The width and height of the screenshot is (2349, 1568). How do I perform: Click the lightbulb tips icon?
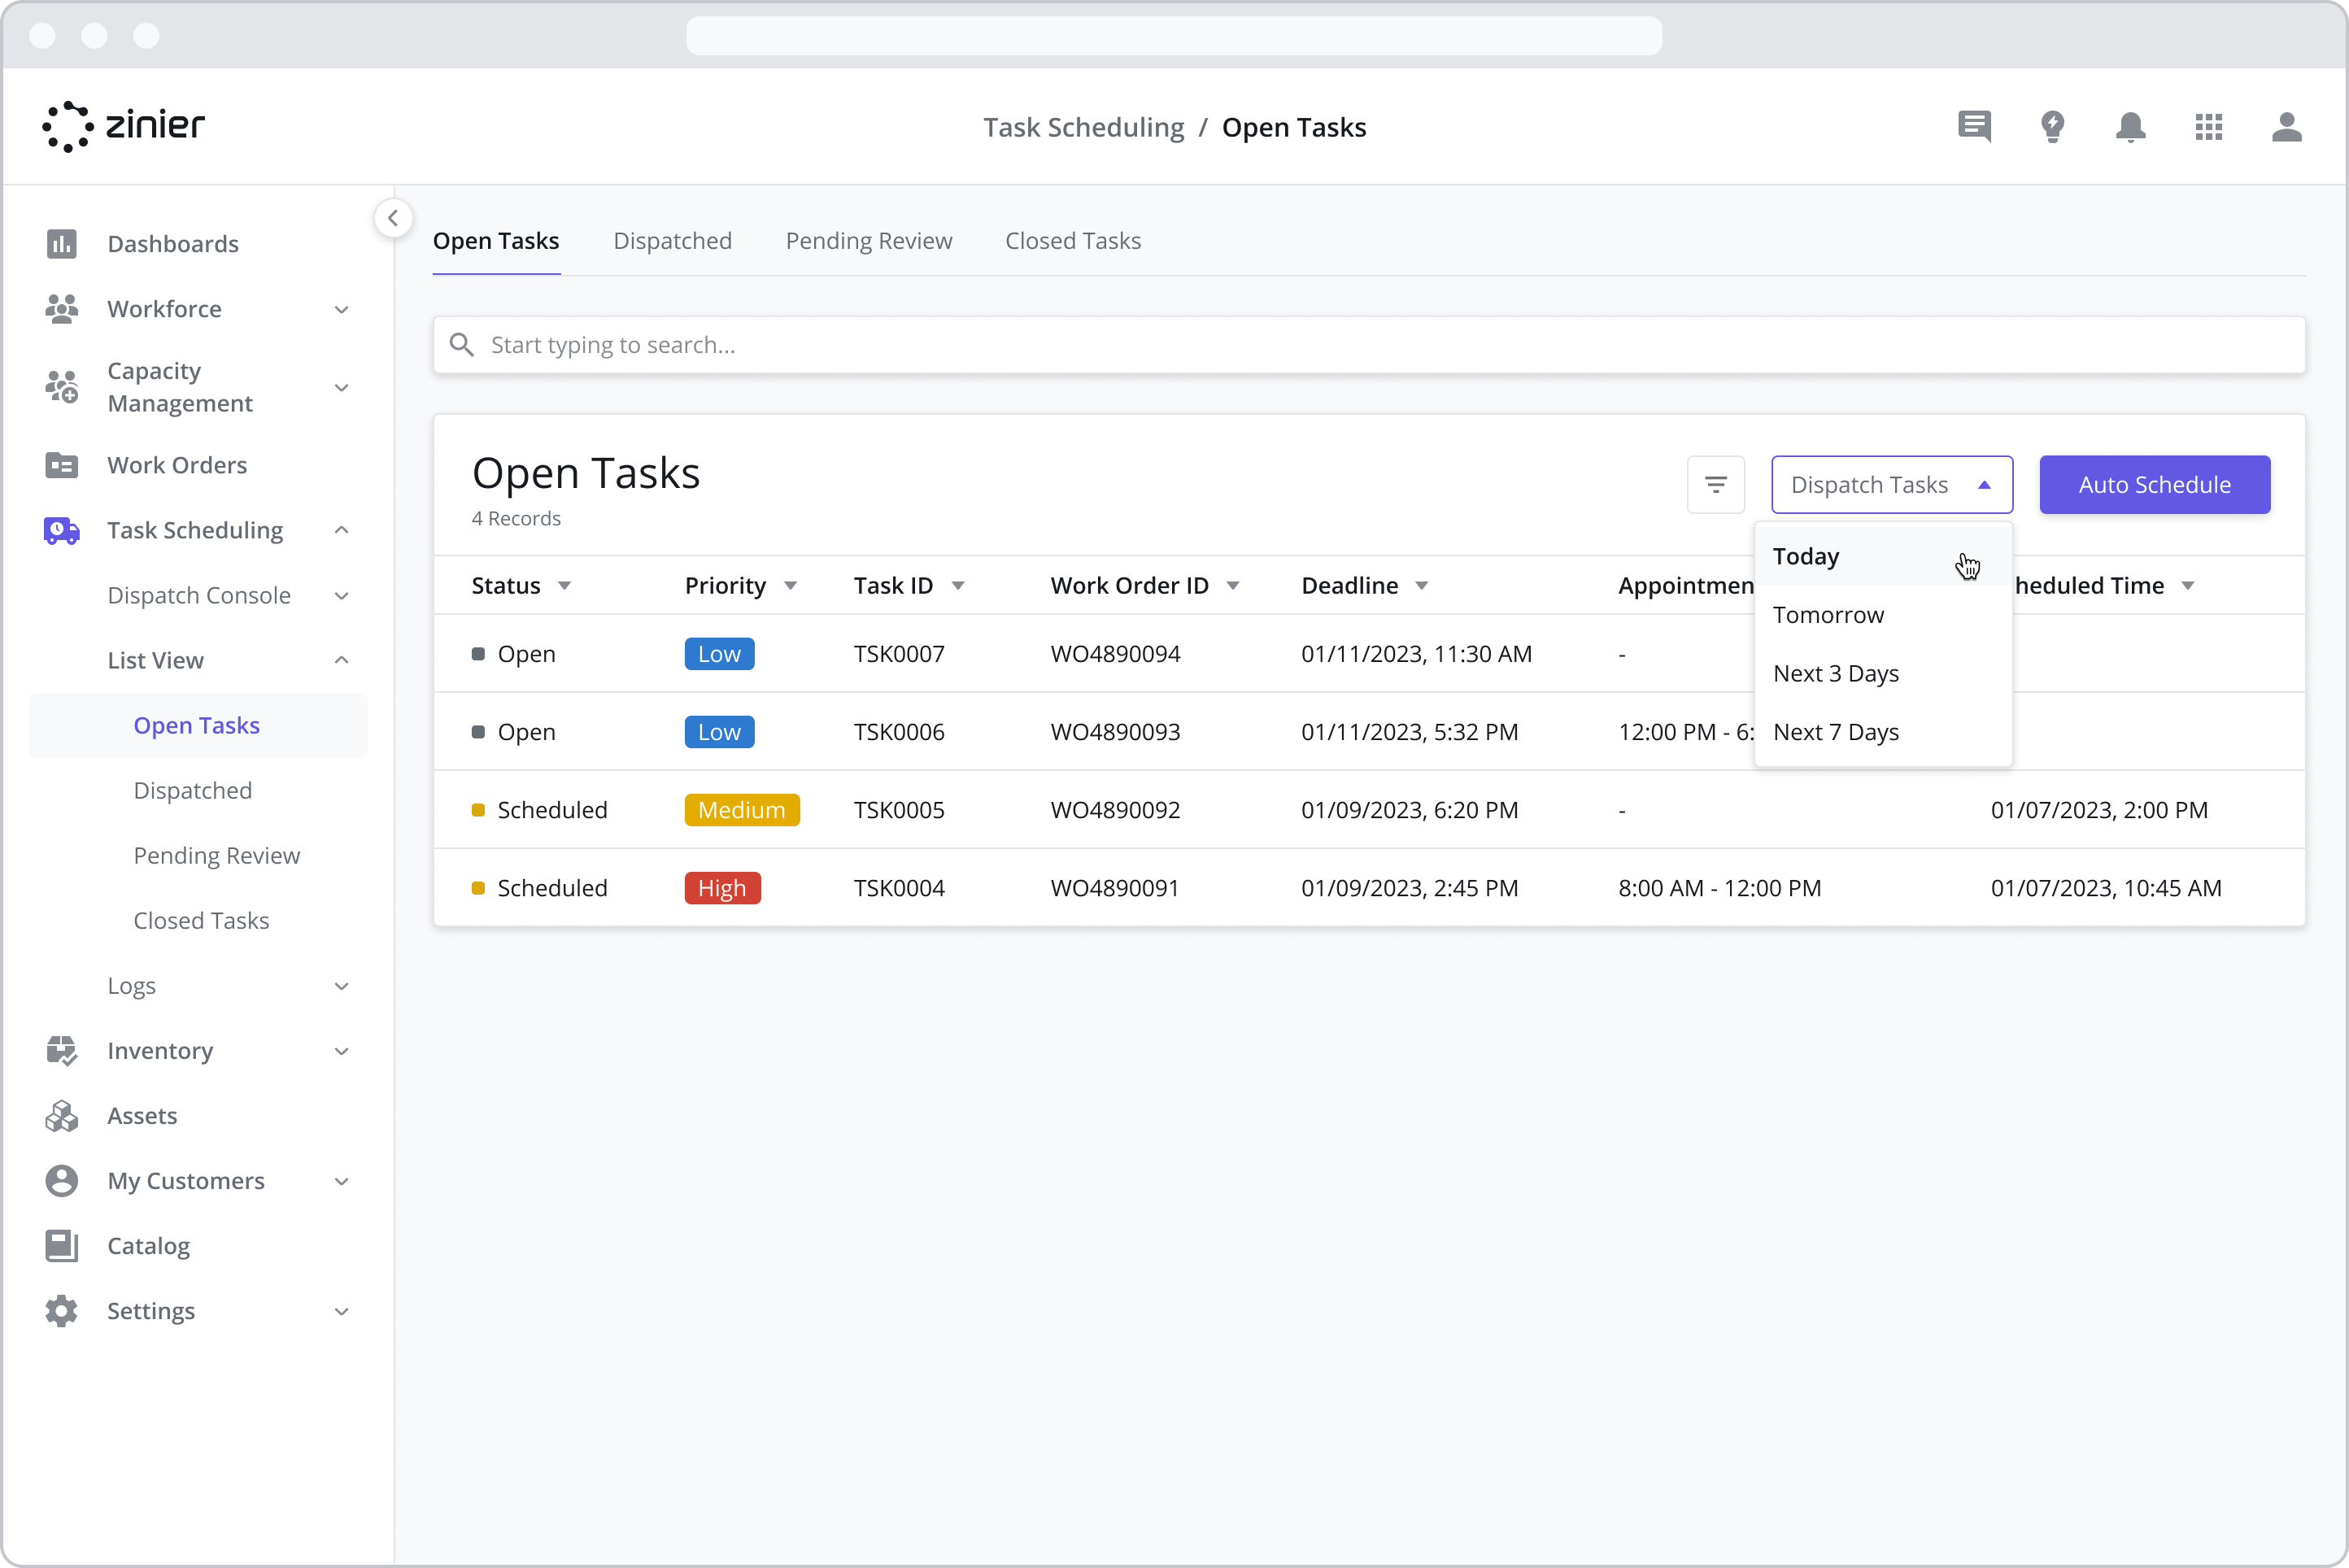(x=2053, y=127)
